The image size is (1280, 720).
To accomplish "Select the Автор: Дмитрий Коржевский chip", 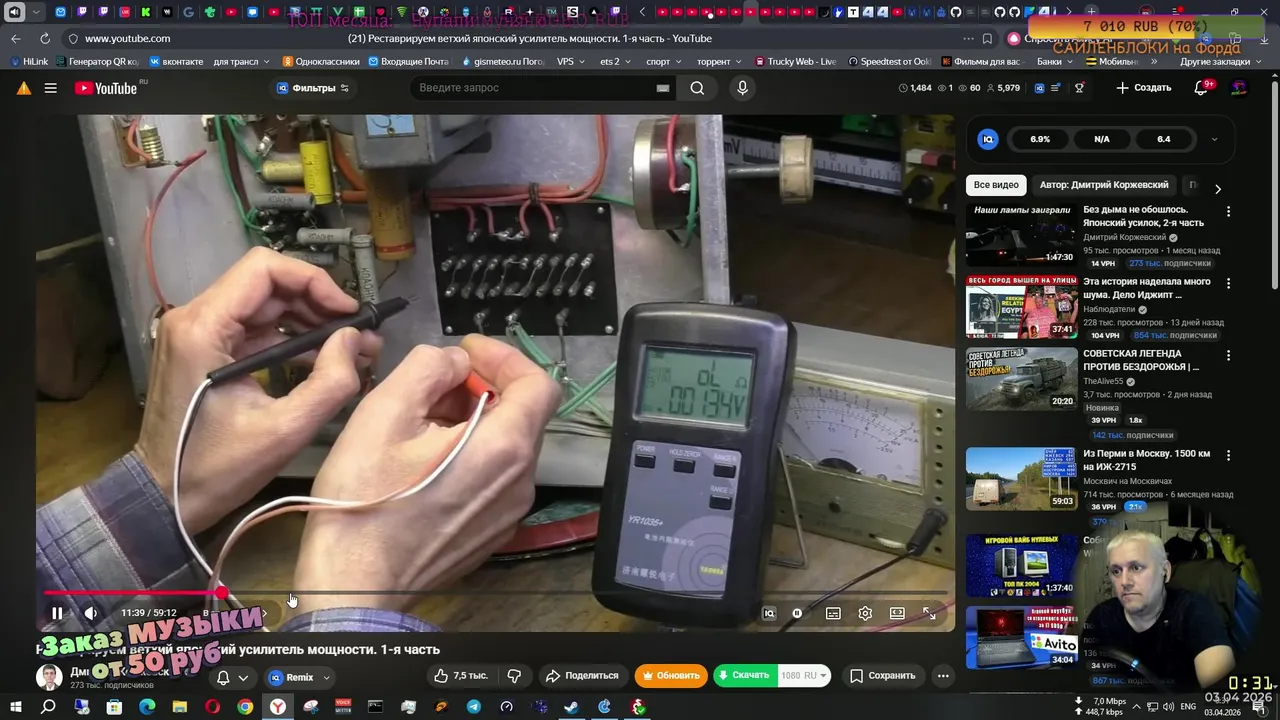I will (1104, 185).
